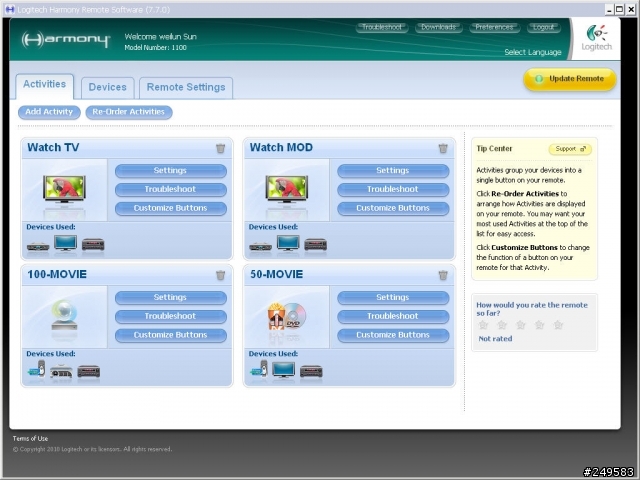
Task: Click the Select Language link
Action: click(x=533, y=52)
